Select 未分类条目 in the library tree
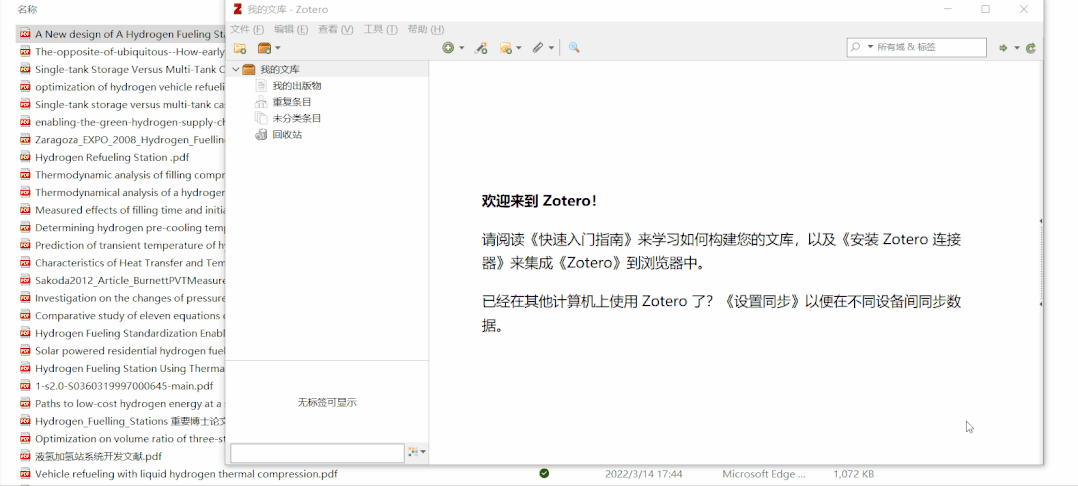Viewport: 1078px width, 486px height. [x=296, y=118]
